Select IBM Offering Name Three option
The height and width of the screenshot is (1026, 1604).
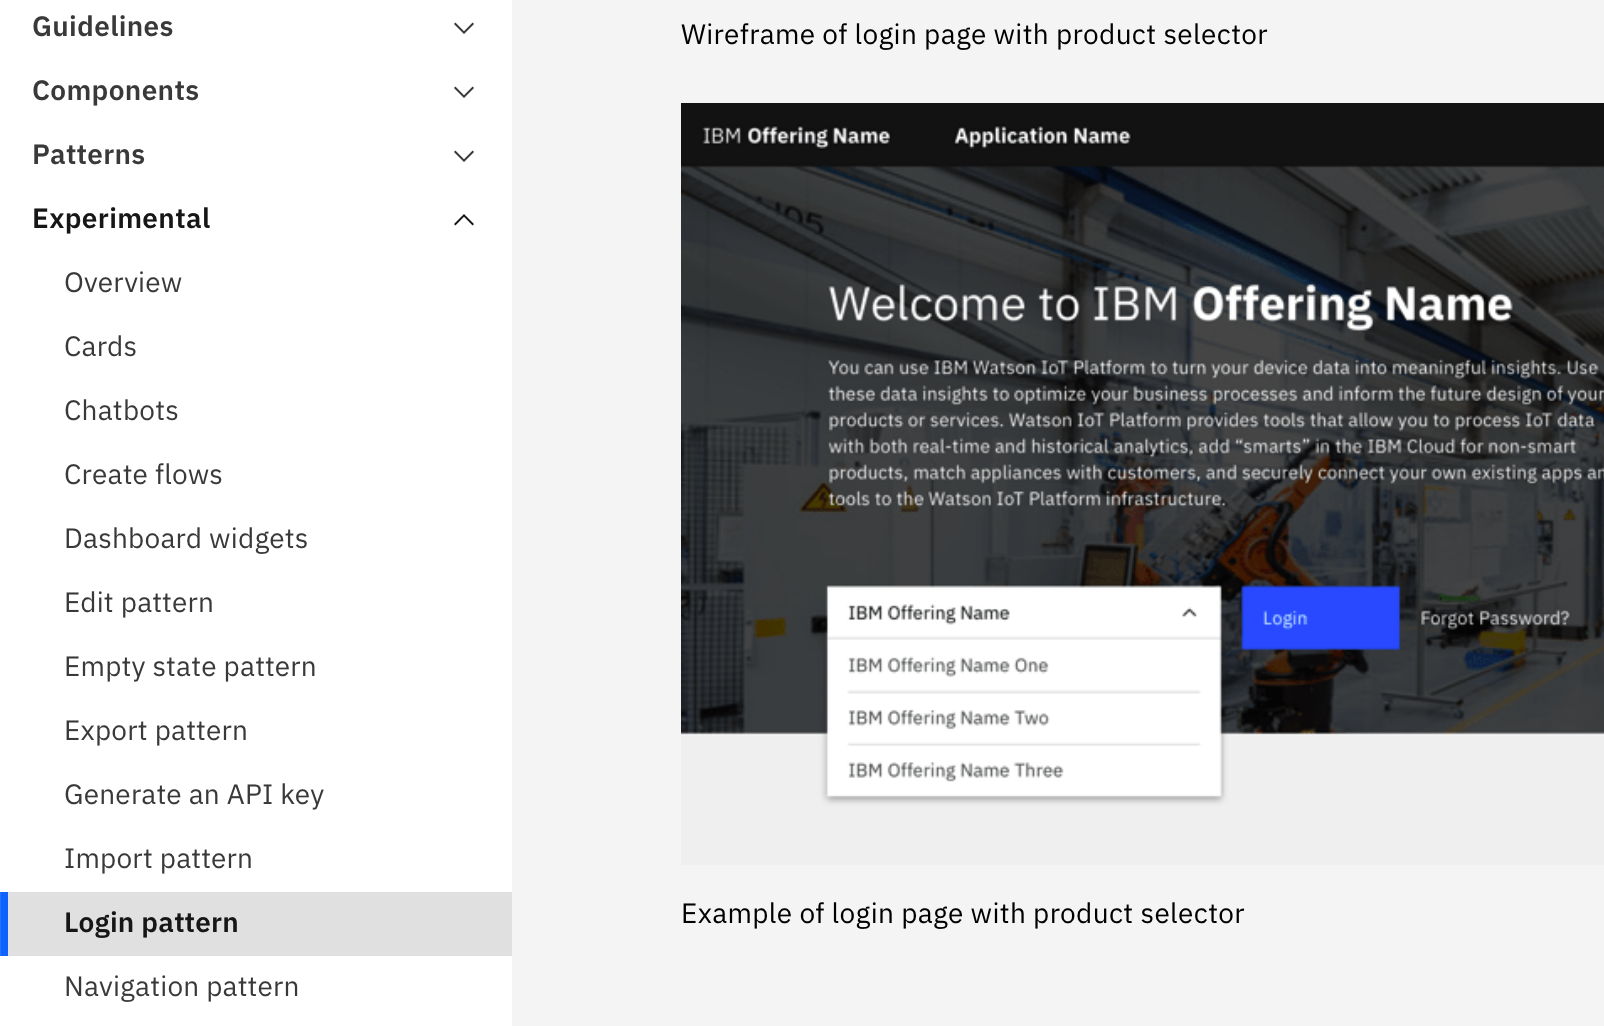[x=954, y=770]
